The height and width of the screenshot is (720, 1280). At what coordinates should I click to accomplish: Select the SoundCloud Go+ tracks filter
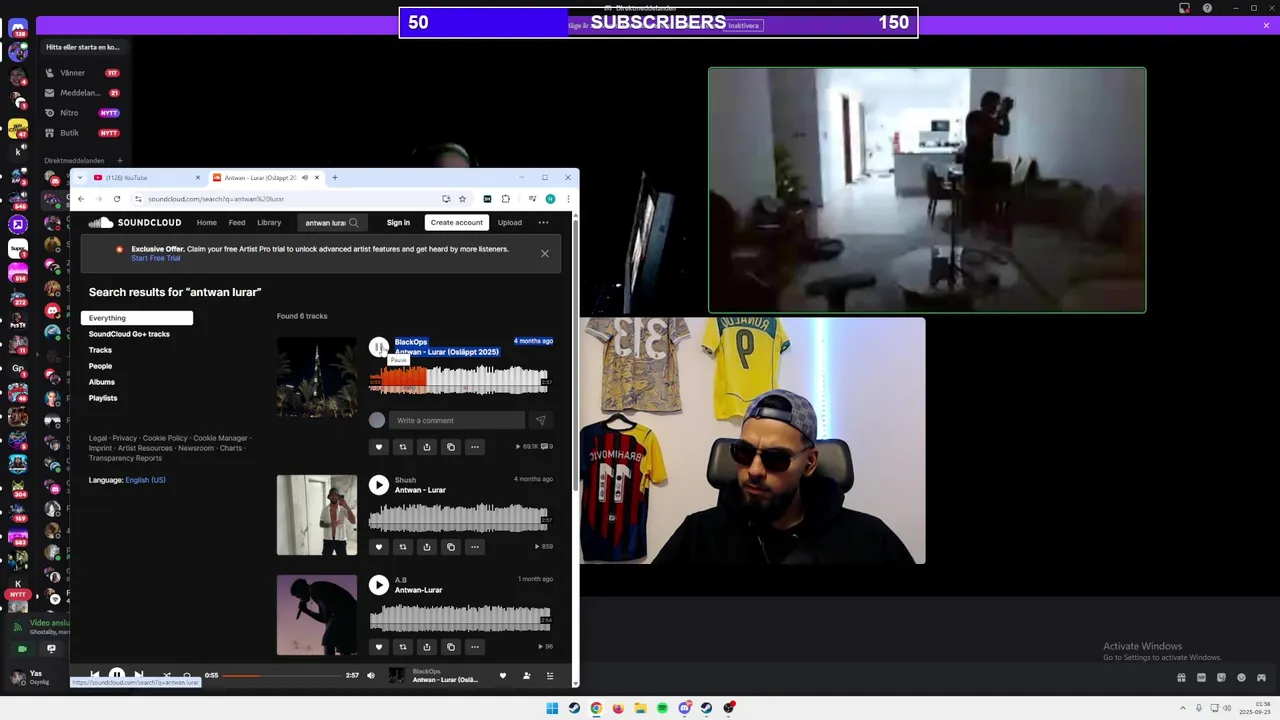(129, 334)
